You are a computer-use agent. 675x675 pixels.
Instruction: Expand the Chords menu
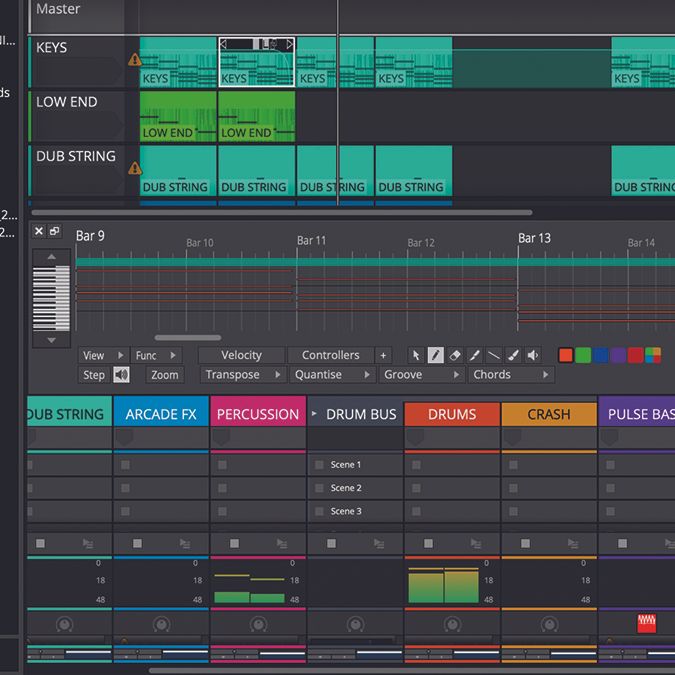[511, 375]
